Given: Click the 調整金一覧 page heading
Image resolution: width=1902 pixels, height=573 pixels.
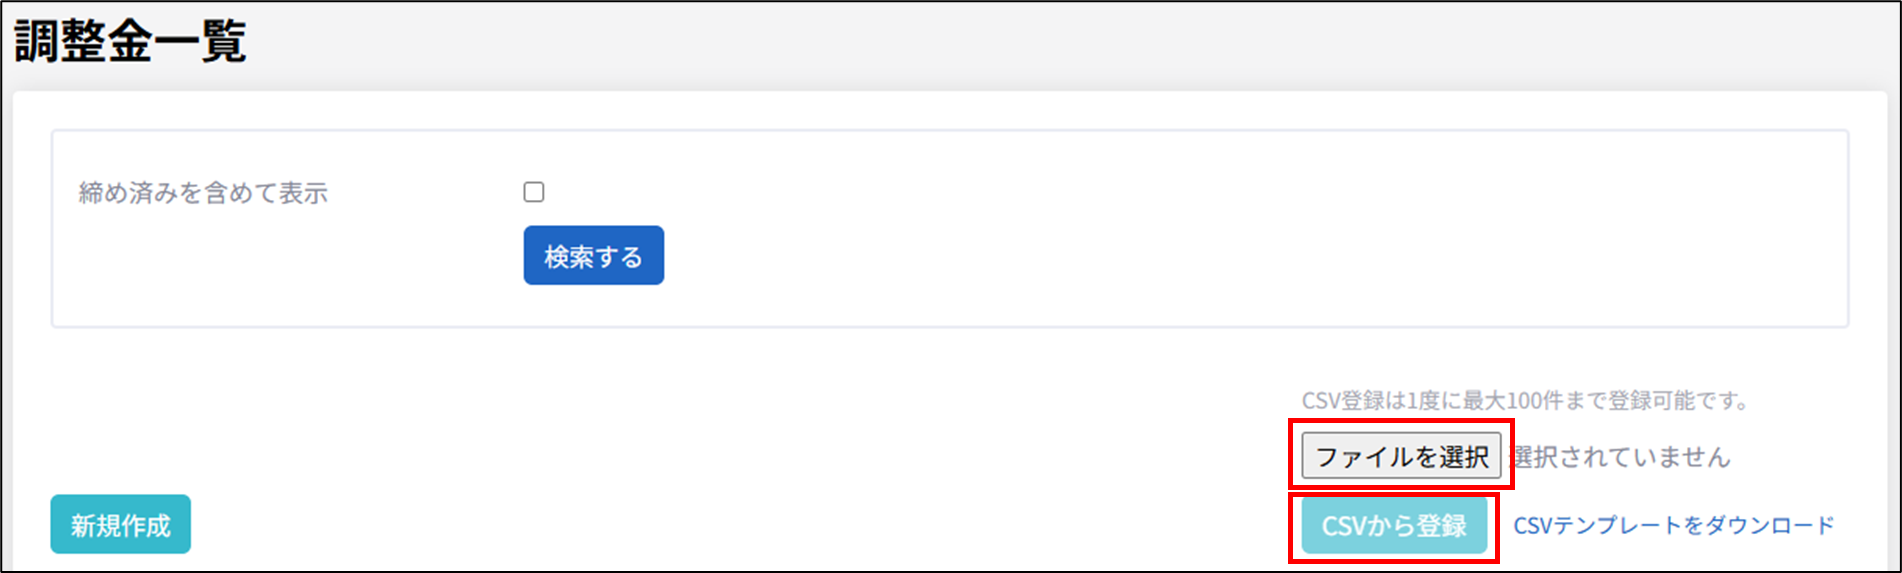Looking at the screenshot, I should [130, 42].
